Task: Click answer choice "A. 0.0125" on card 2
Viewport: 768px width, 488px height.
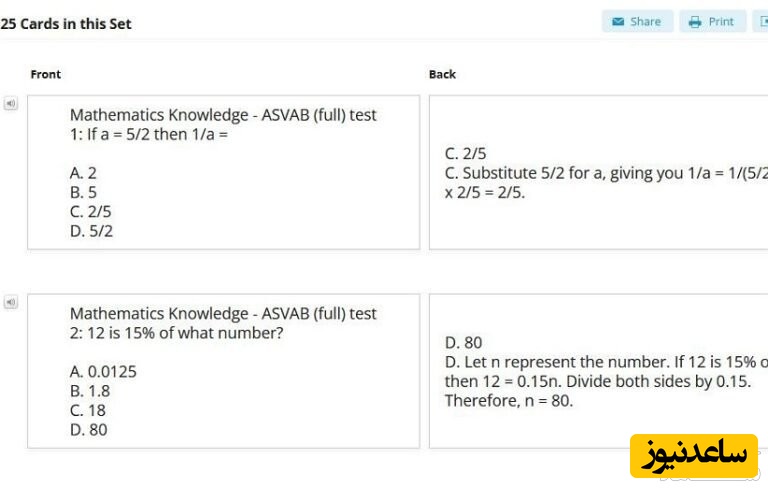Action: pyautogui.click(x=103, y=372)
